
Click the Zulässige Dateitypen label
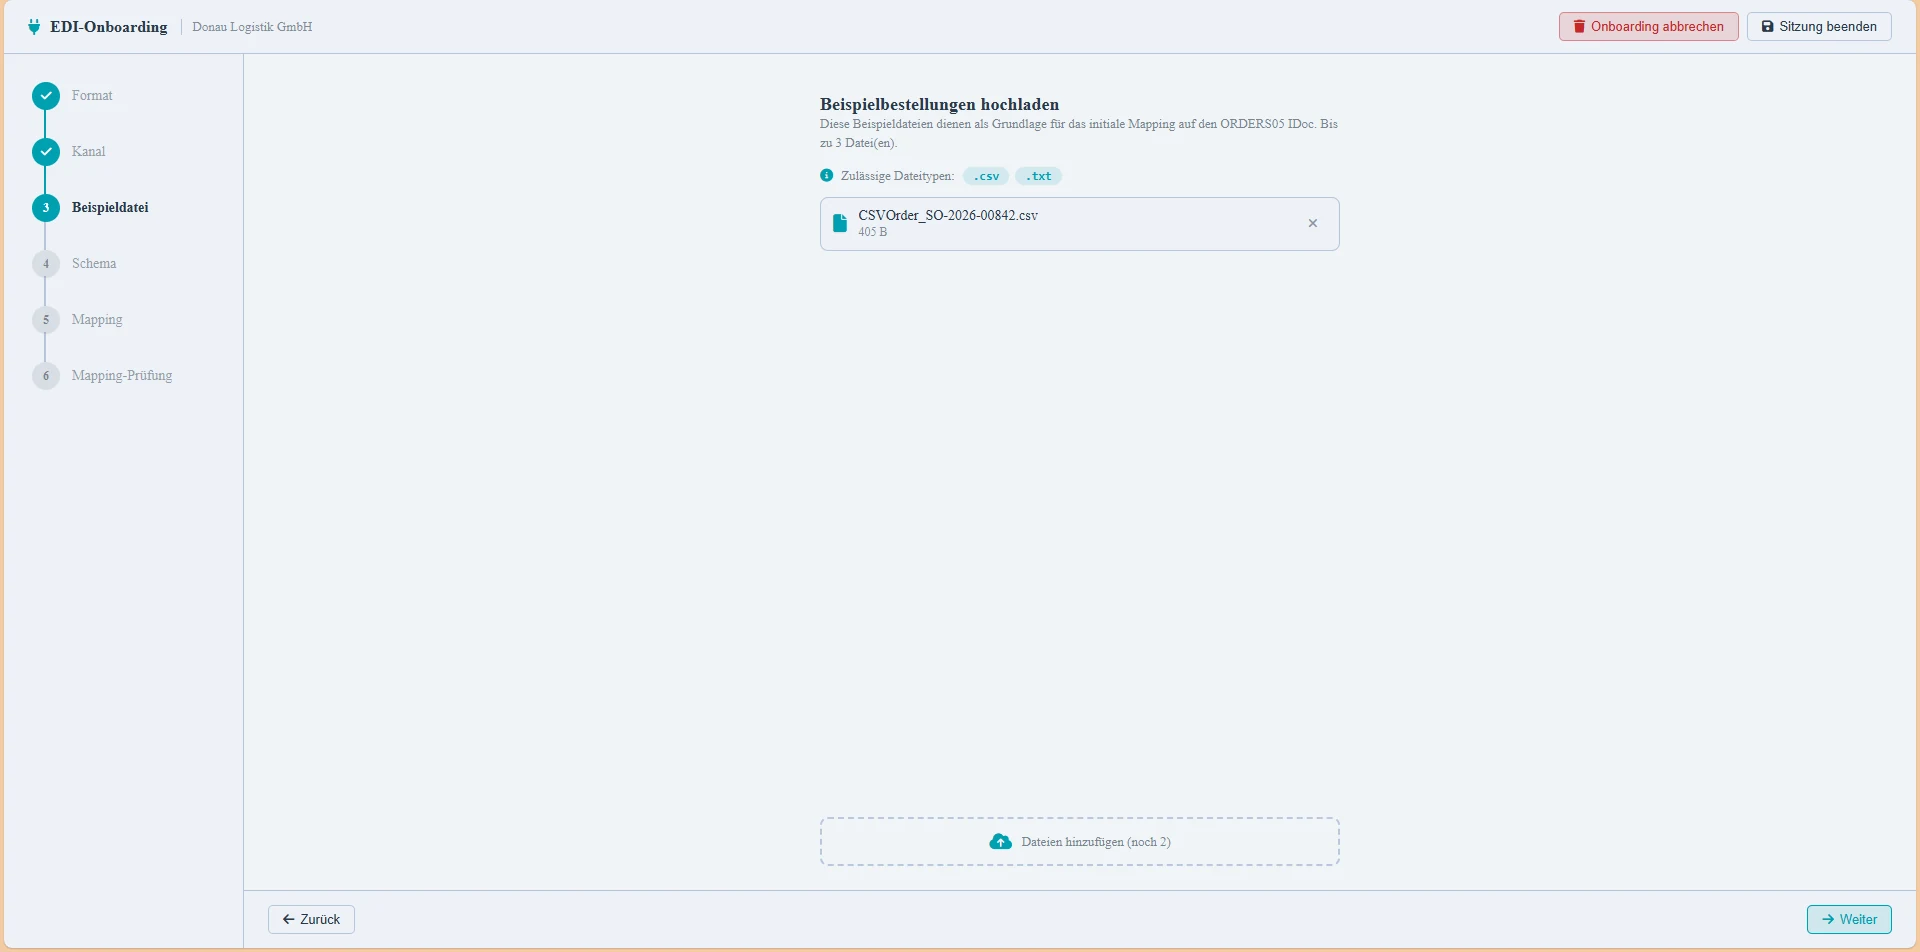897,176
